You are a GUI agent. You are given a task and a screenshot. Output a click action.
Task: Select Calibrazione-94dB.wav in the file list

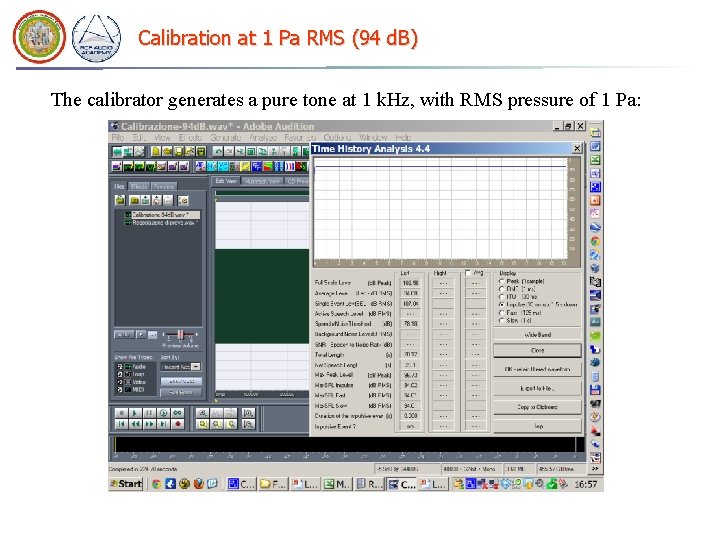(x=162, y=214)
